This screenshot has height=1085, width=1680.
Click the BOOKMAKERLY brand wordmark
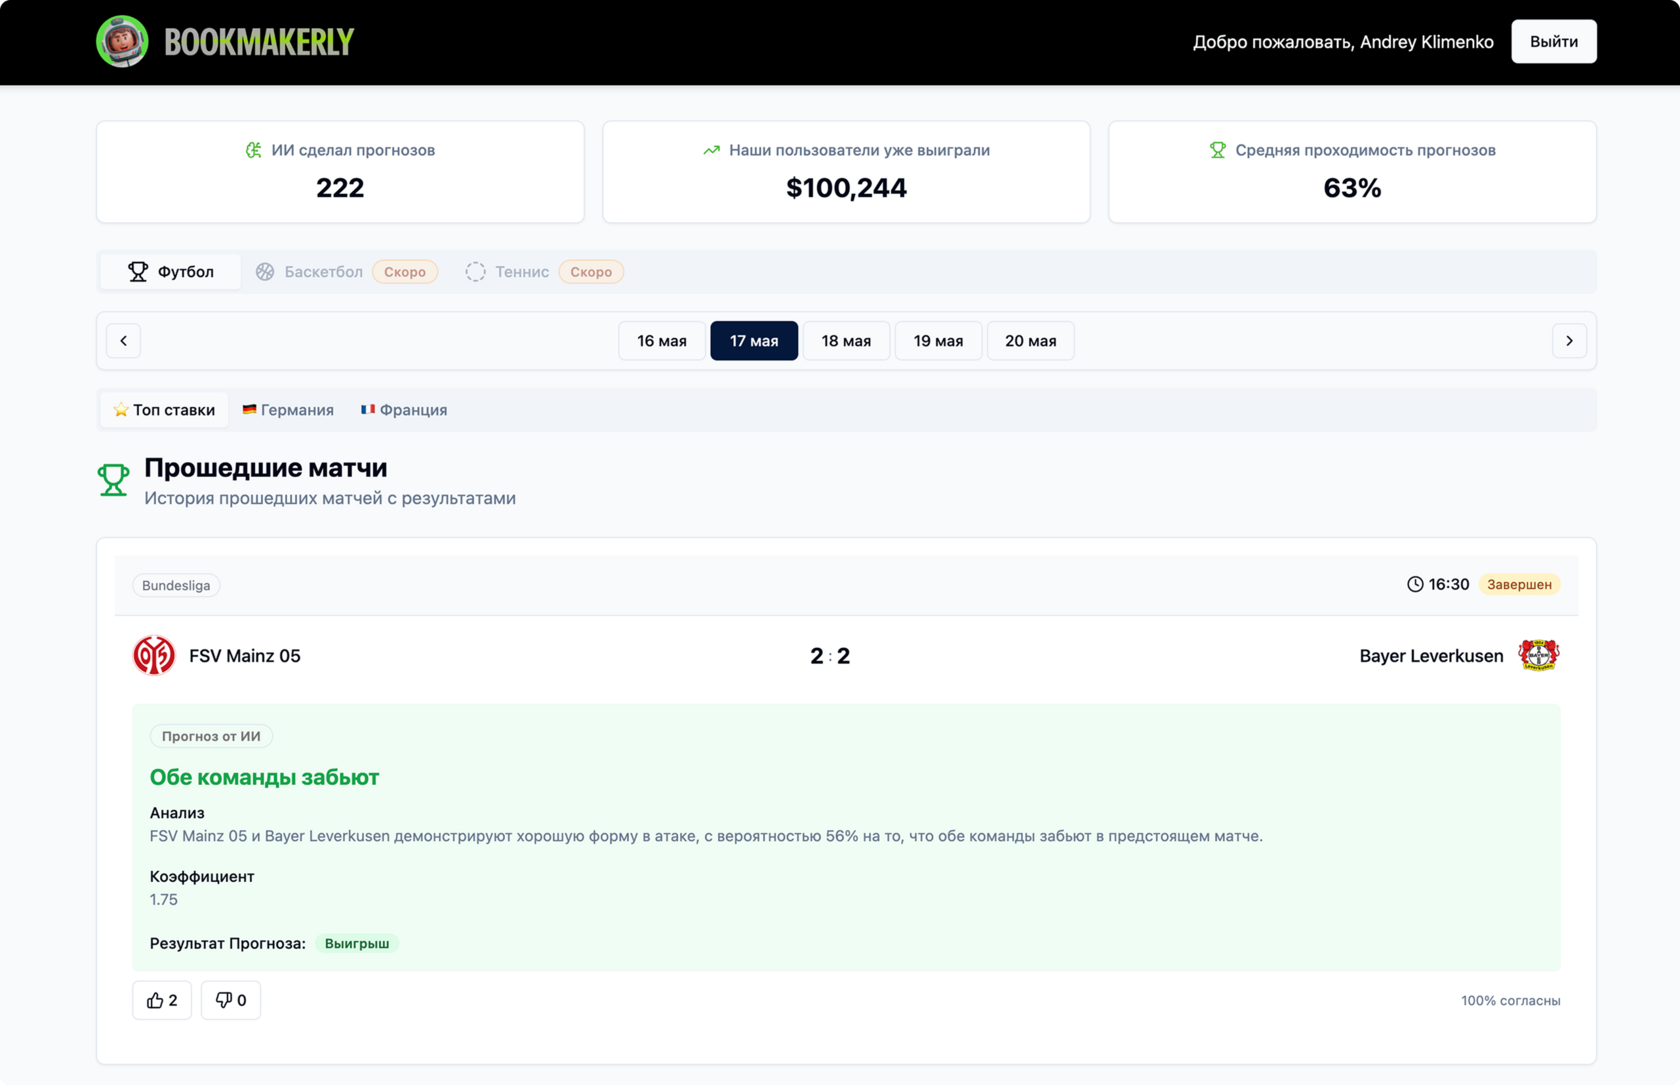(x=259, y=42)
